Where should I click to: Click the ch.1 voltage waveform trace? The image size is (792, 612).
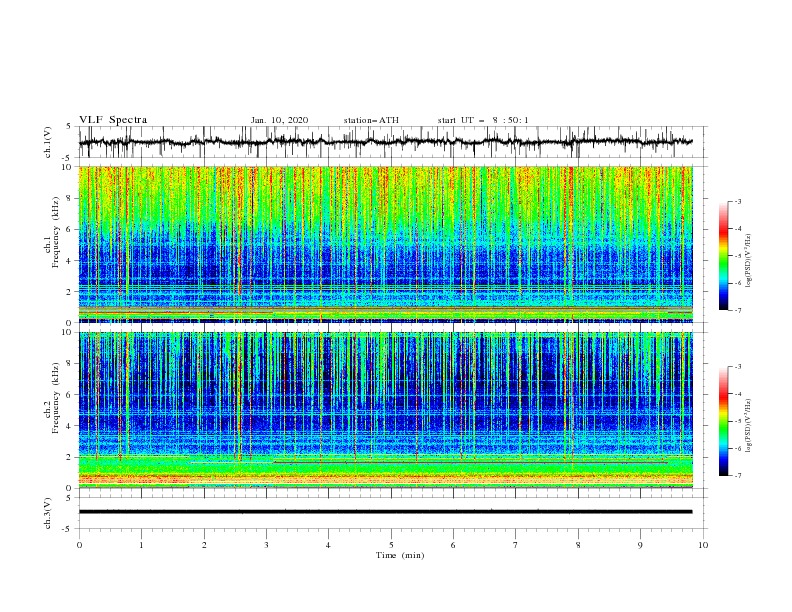click(385, 142)
